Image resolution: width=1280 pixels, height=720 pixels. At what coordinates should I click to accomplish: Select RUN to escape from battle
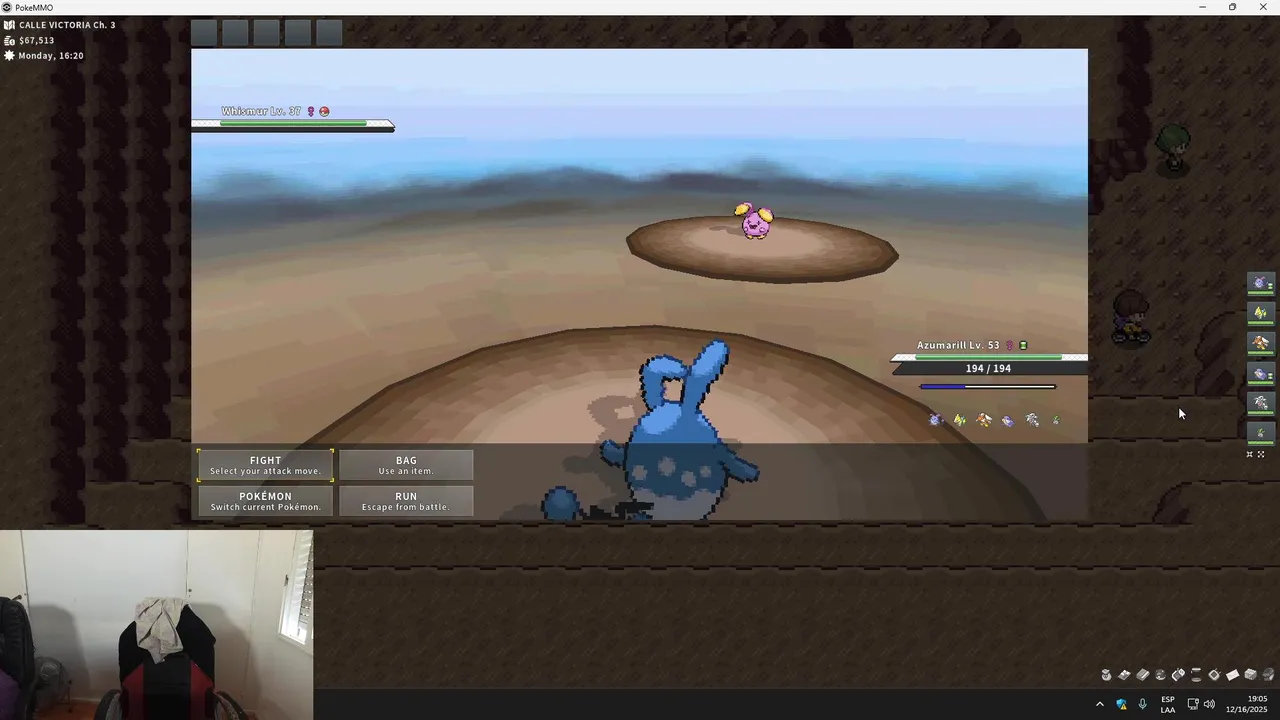406,501
